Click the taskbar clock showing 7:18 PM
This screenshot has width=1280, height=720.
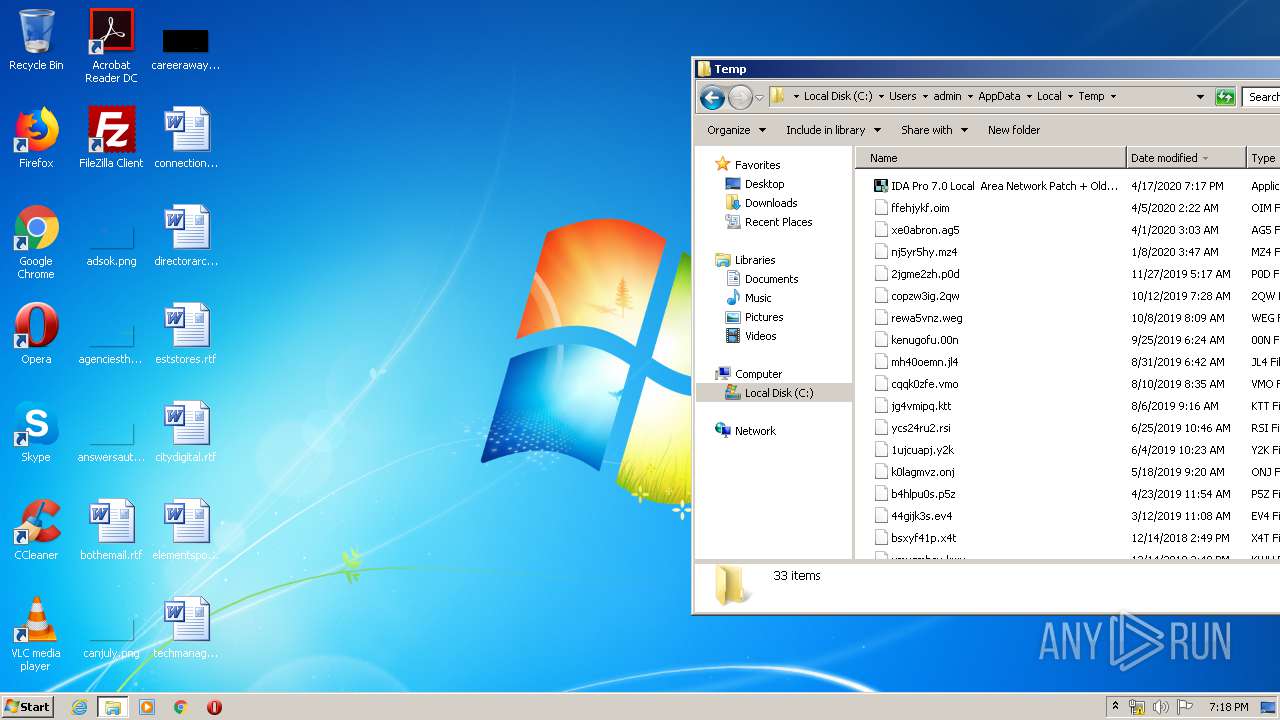pos(1228,707)
